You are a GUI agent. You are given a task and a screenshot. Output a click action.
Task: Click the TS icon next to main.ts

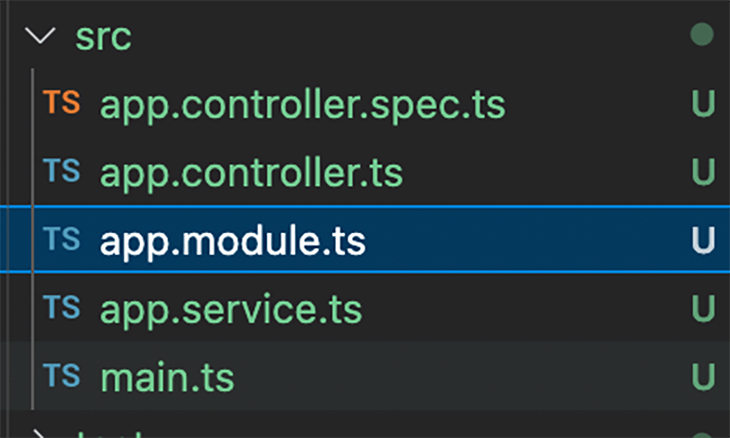click(61, 375)
